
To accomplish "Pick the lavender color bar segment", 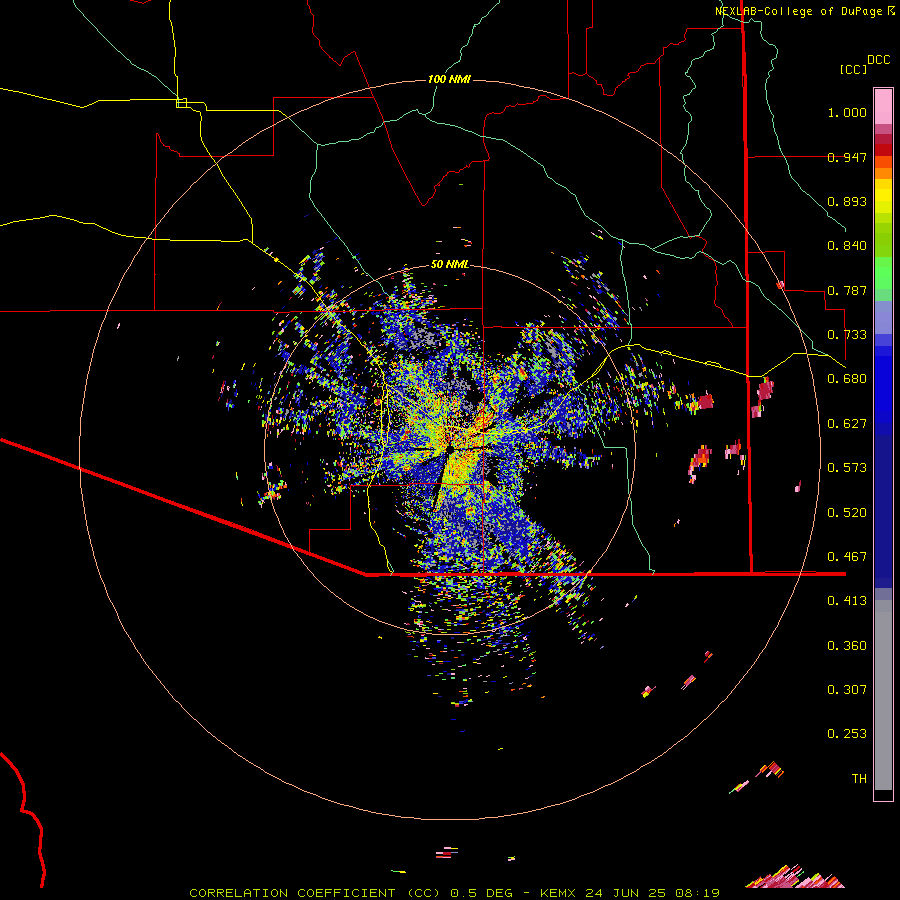I will (x=883, y=317).
